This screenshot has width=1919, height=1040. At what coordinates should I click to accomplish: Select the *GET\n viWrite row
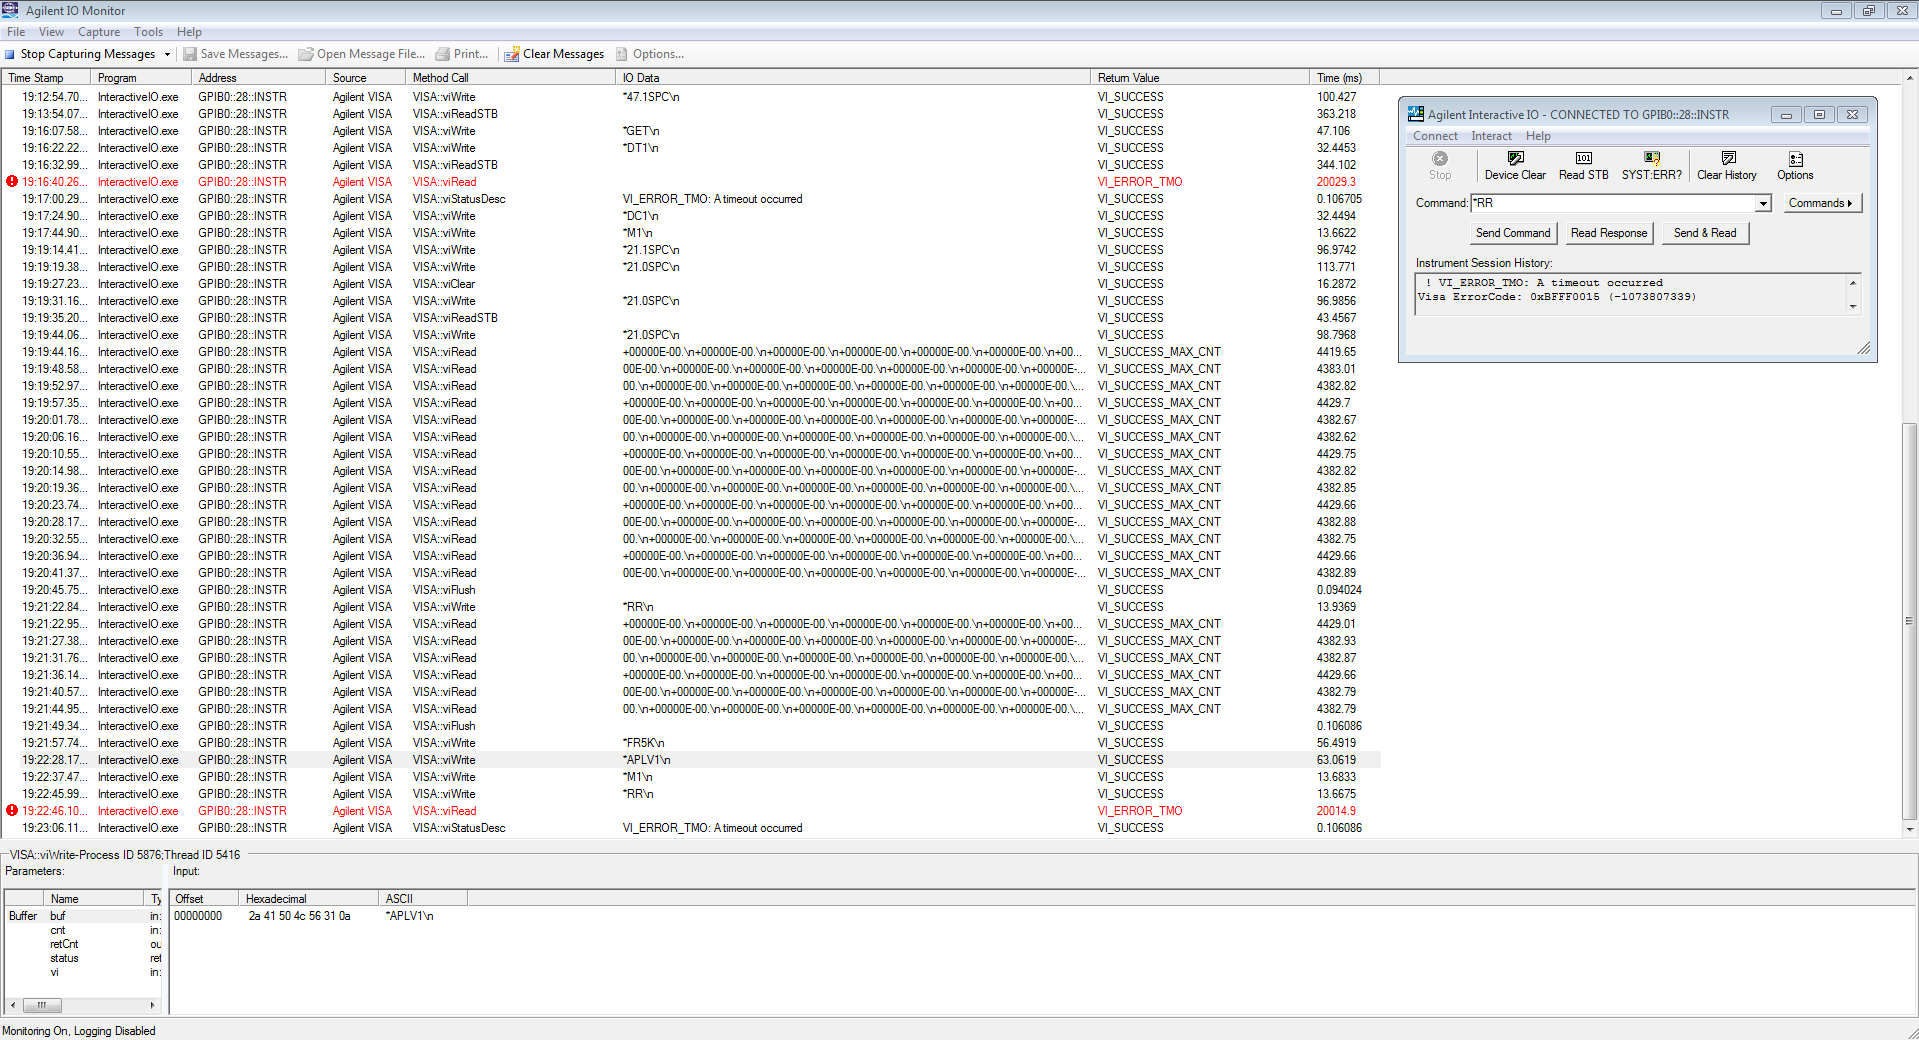tap(690, 131)
